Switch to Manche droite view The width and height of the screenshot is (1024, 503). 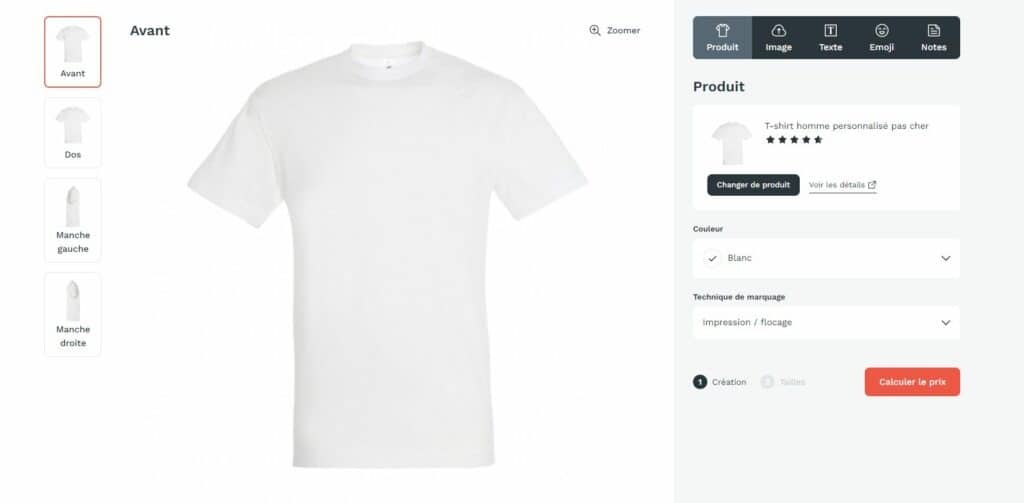click(72, 314)
